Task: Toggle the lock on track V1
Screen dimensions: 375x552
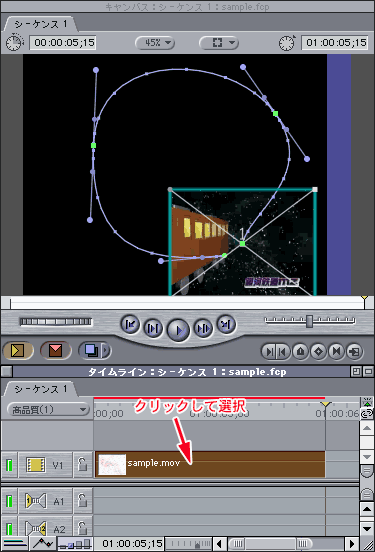Action: pyautogui.click(x=82, y=465)
